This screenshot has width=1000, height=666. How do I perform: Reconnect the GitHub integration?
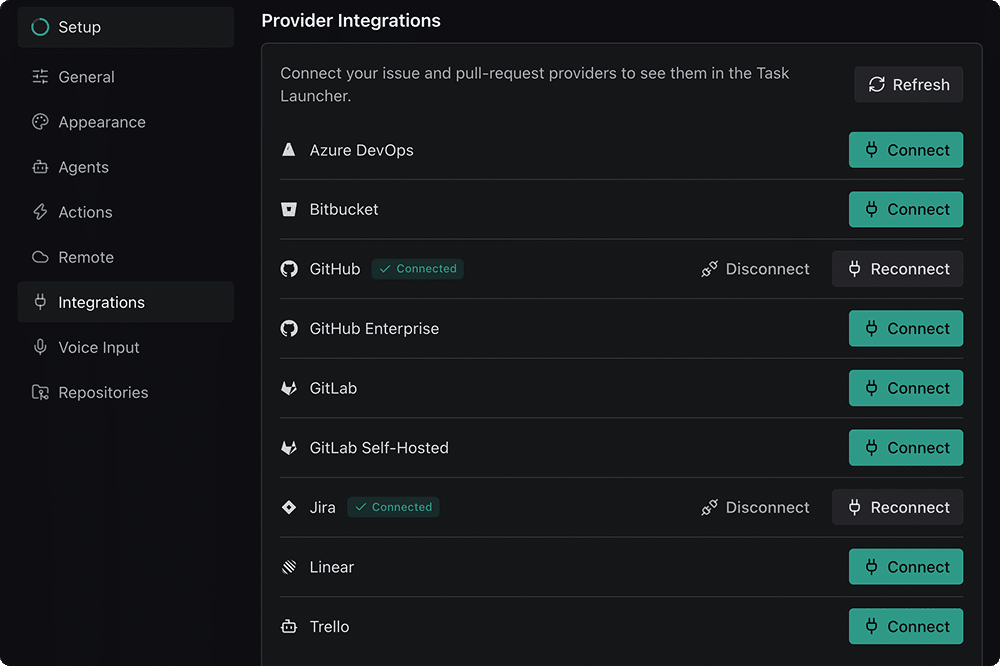pos(897,269)
